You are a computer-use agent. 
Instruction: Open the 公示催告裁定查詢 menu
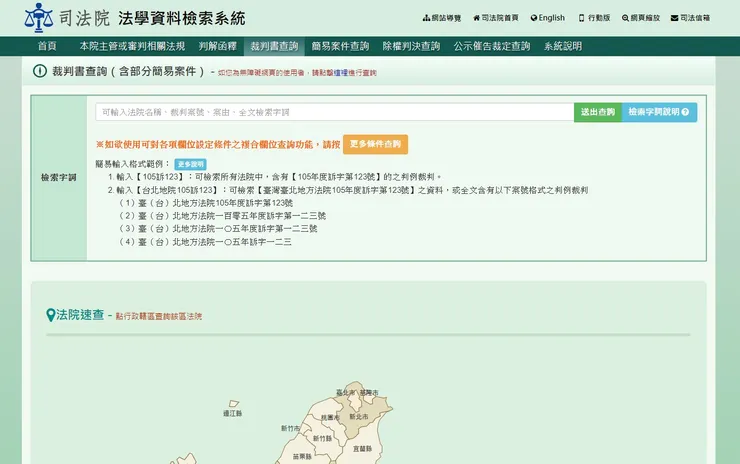coord(492,46)
